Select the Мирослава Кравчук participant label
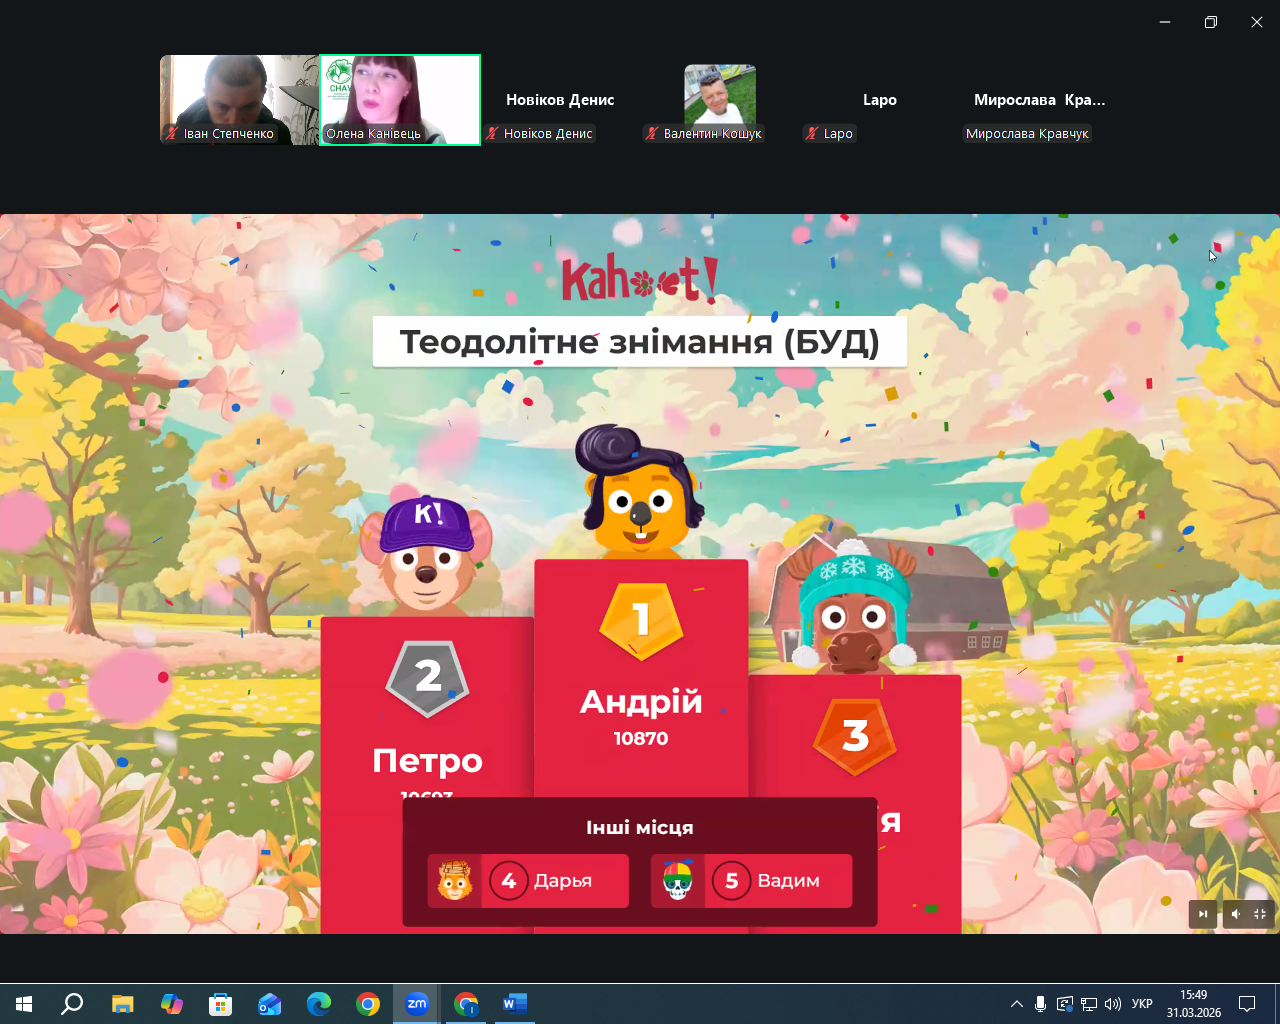Screen dimensions: 1280x1024 tap(1027, 134)
